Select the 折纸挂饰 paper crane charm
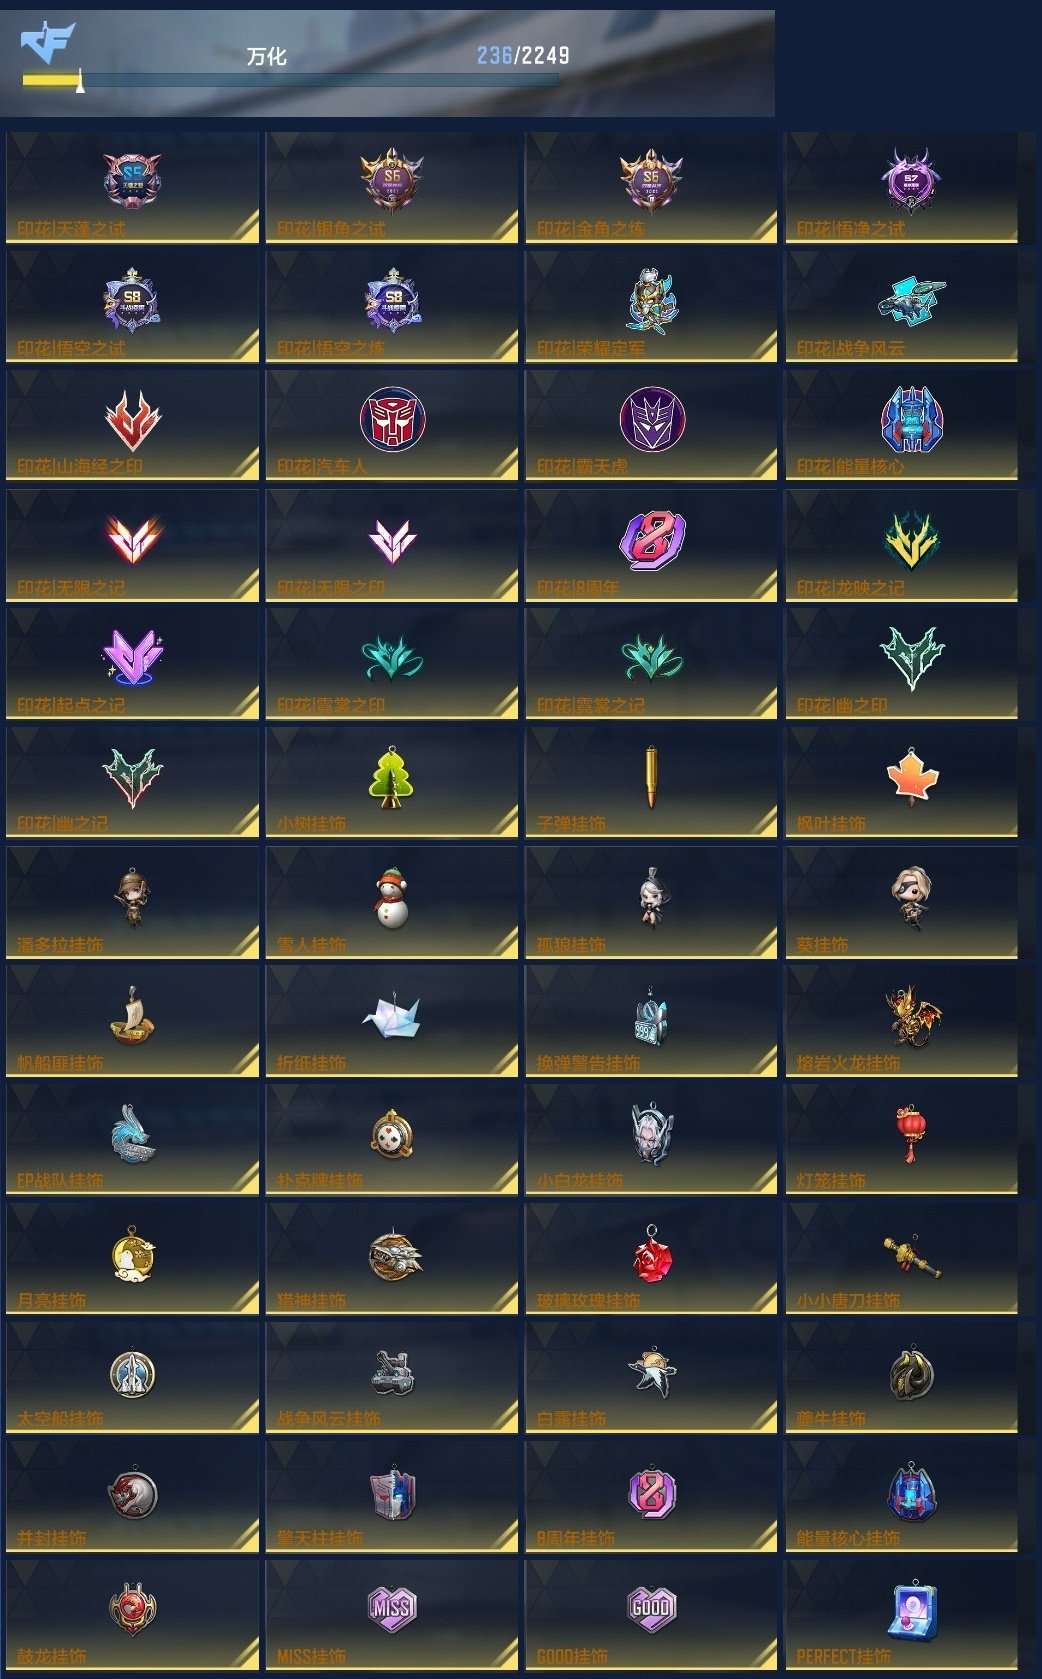This screenshot has height=1679, width=1042. point(392,1015)
